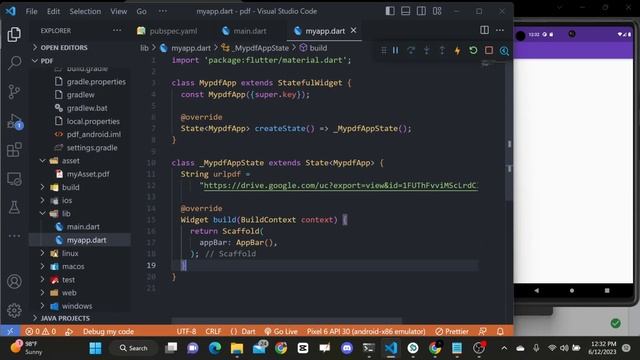
Task: Collapse the PDF project section
Action: tap(42, 61)
